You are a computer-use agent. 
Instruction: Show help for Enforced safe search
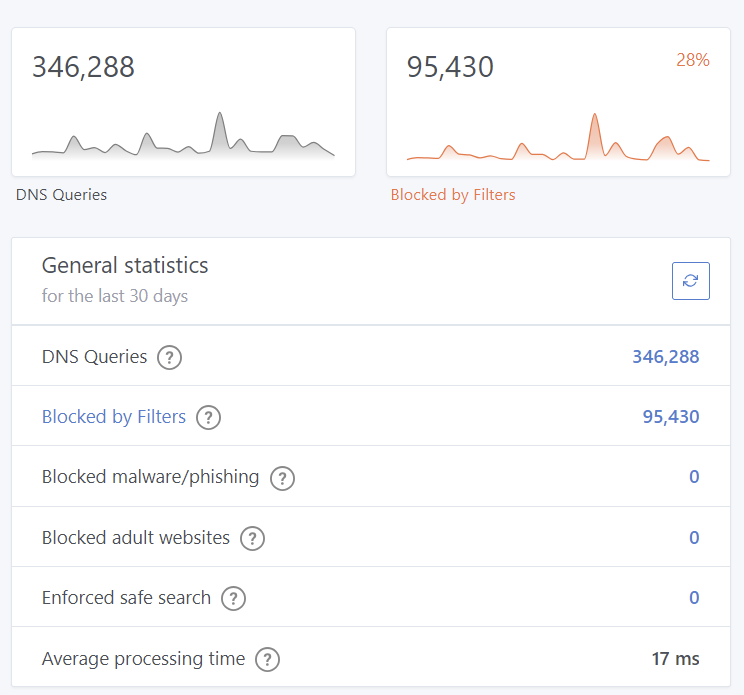tap(233, 599)
